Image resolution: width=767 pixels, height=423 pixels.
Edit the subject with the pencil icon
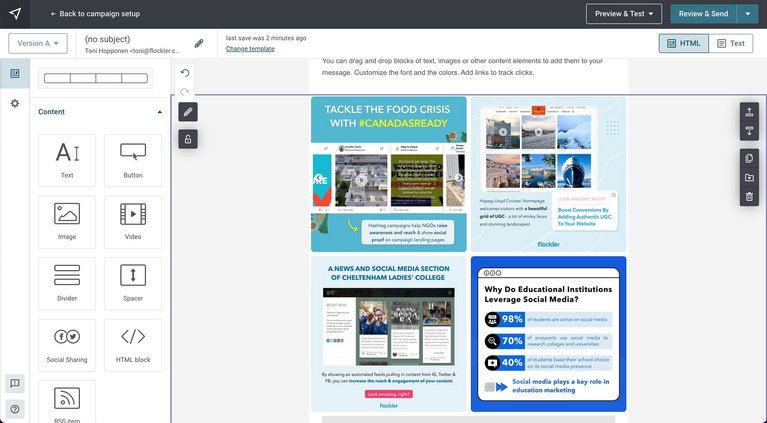(x=199, y=44)
